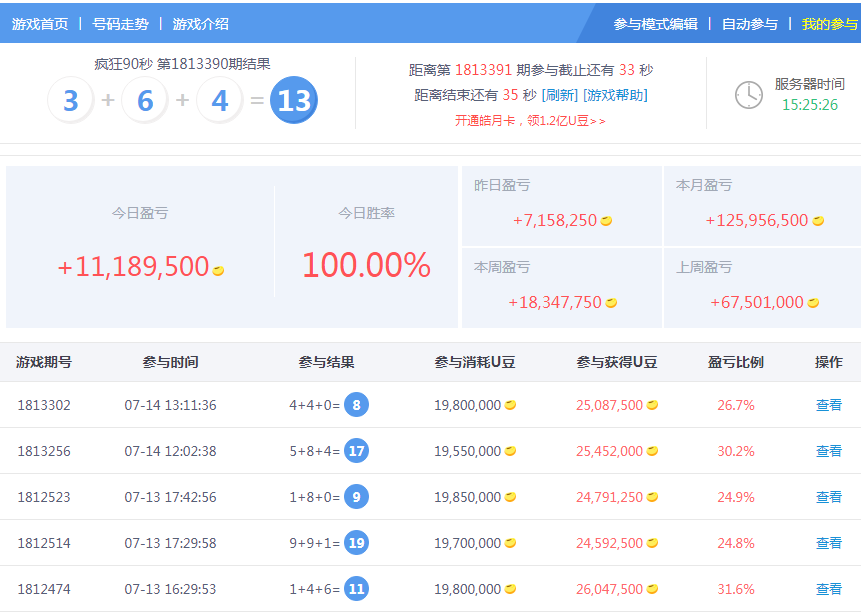Click result badge 17 for period 1813256
The height and width of the screenshot is (612, 861).
point(356,451)
